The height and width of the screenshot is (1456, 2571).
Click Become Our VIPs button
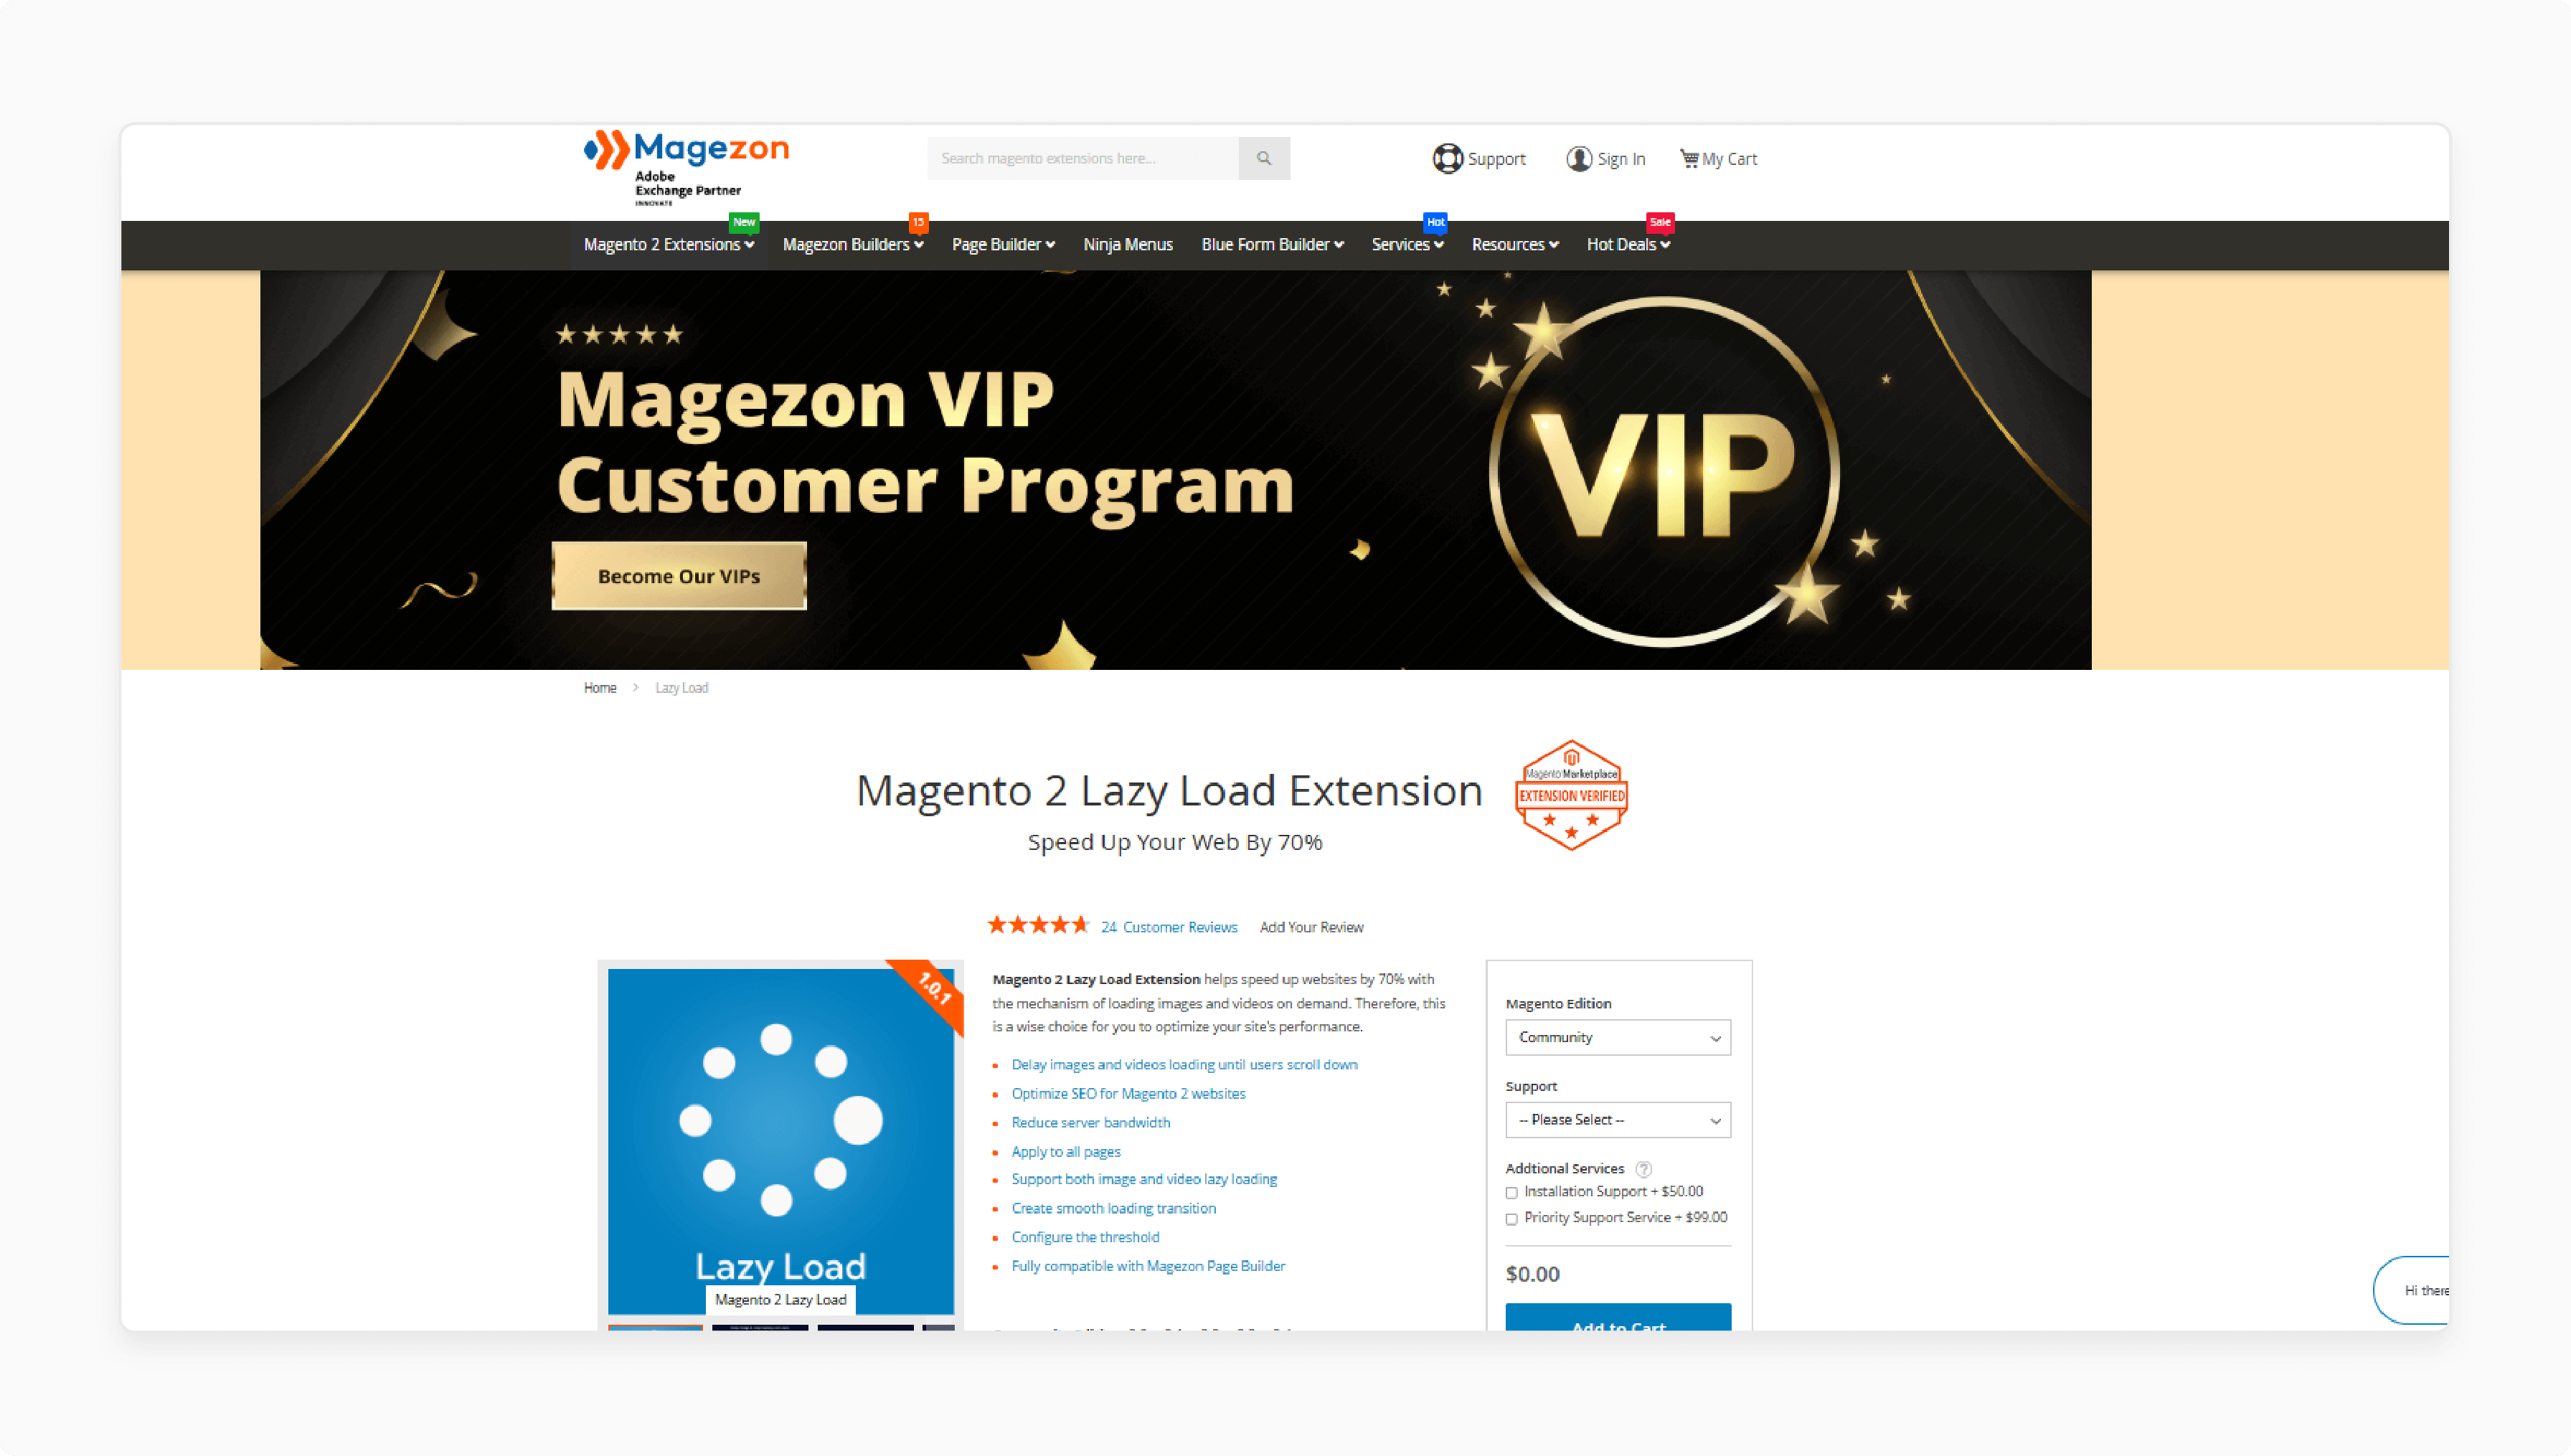[x=681, y=574]
